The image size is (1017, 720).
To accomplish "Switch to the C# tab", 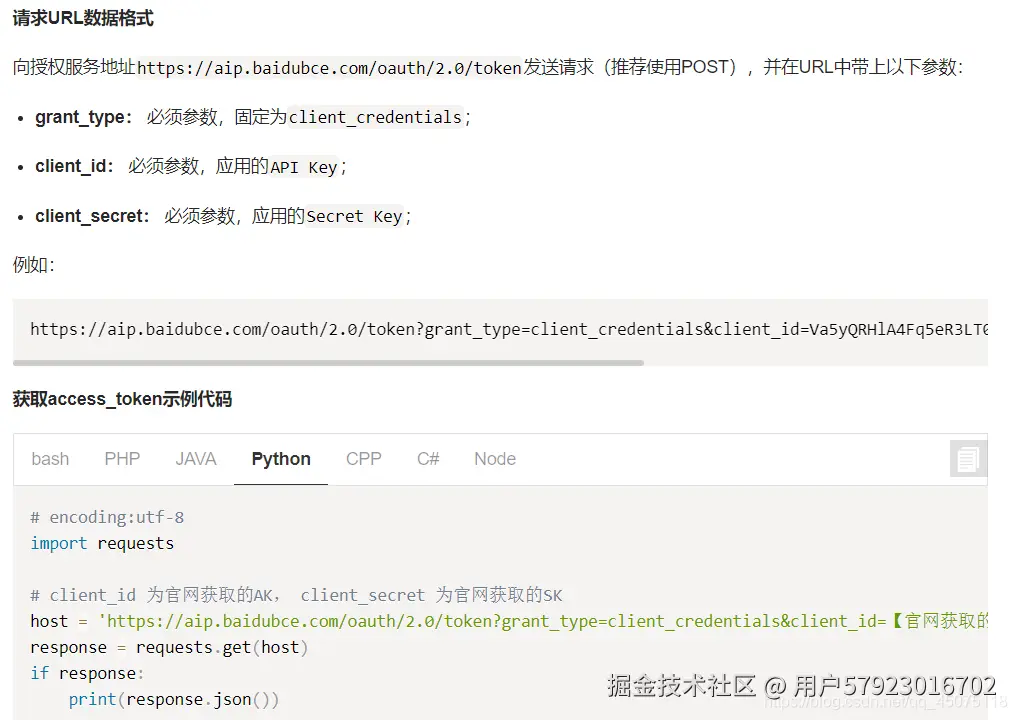I will point(428,459).
